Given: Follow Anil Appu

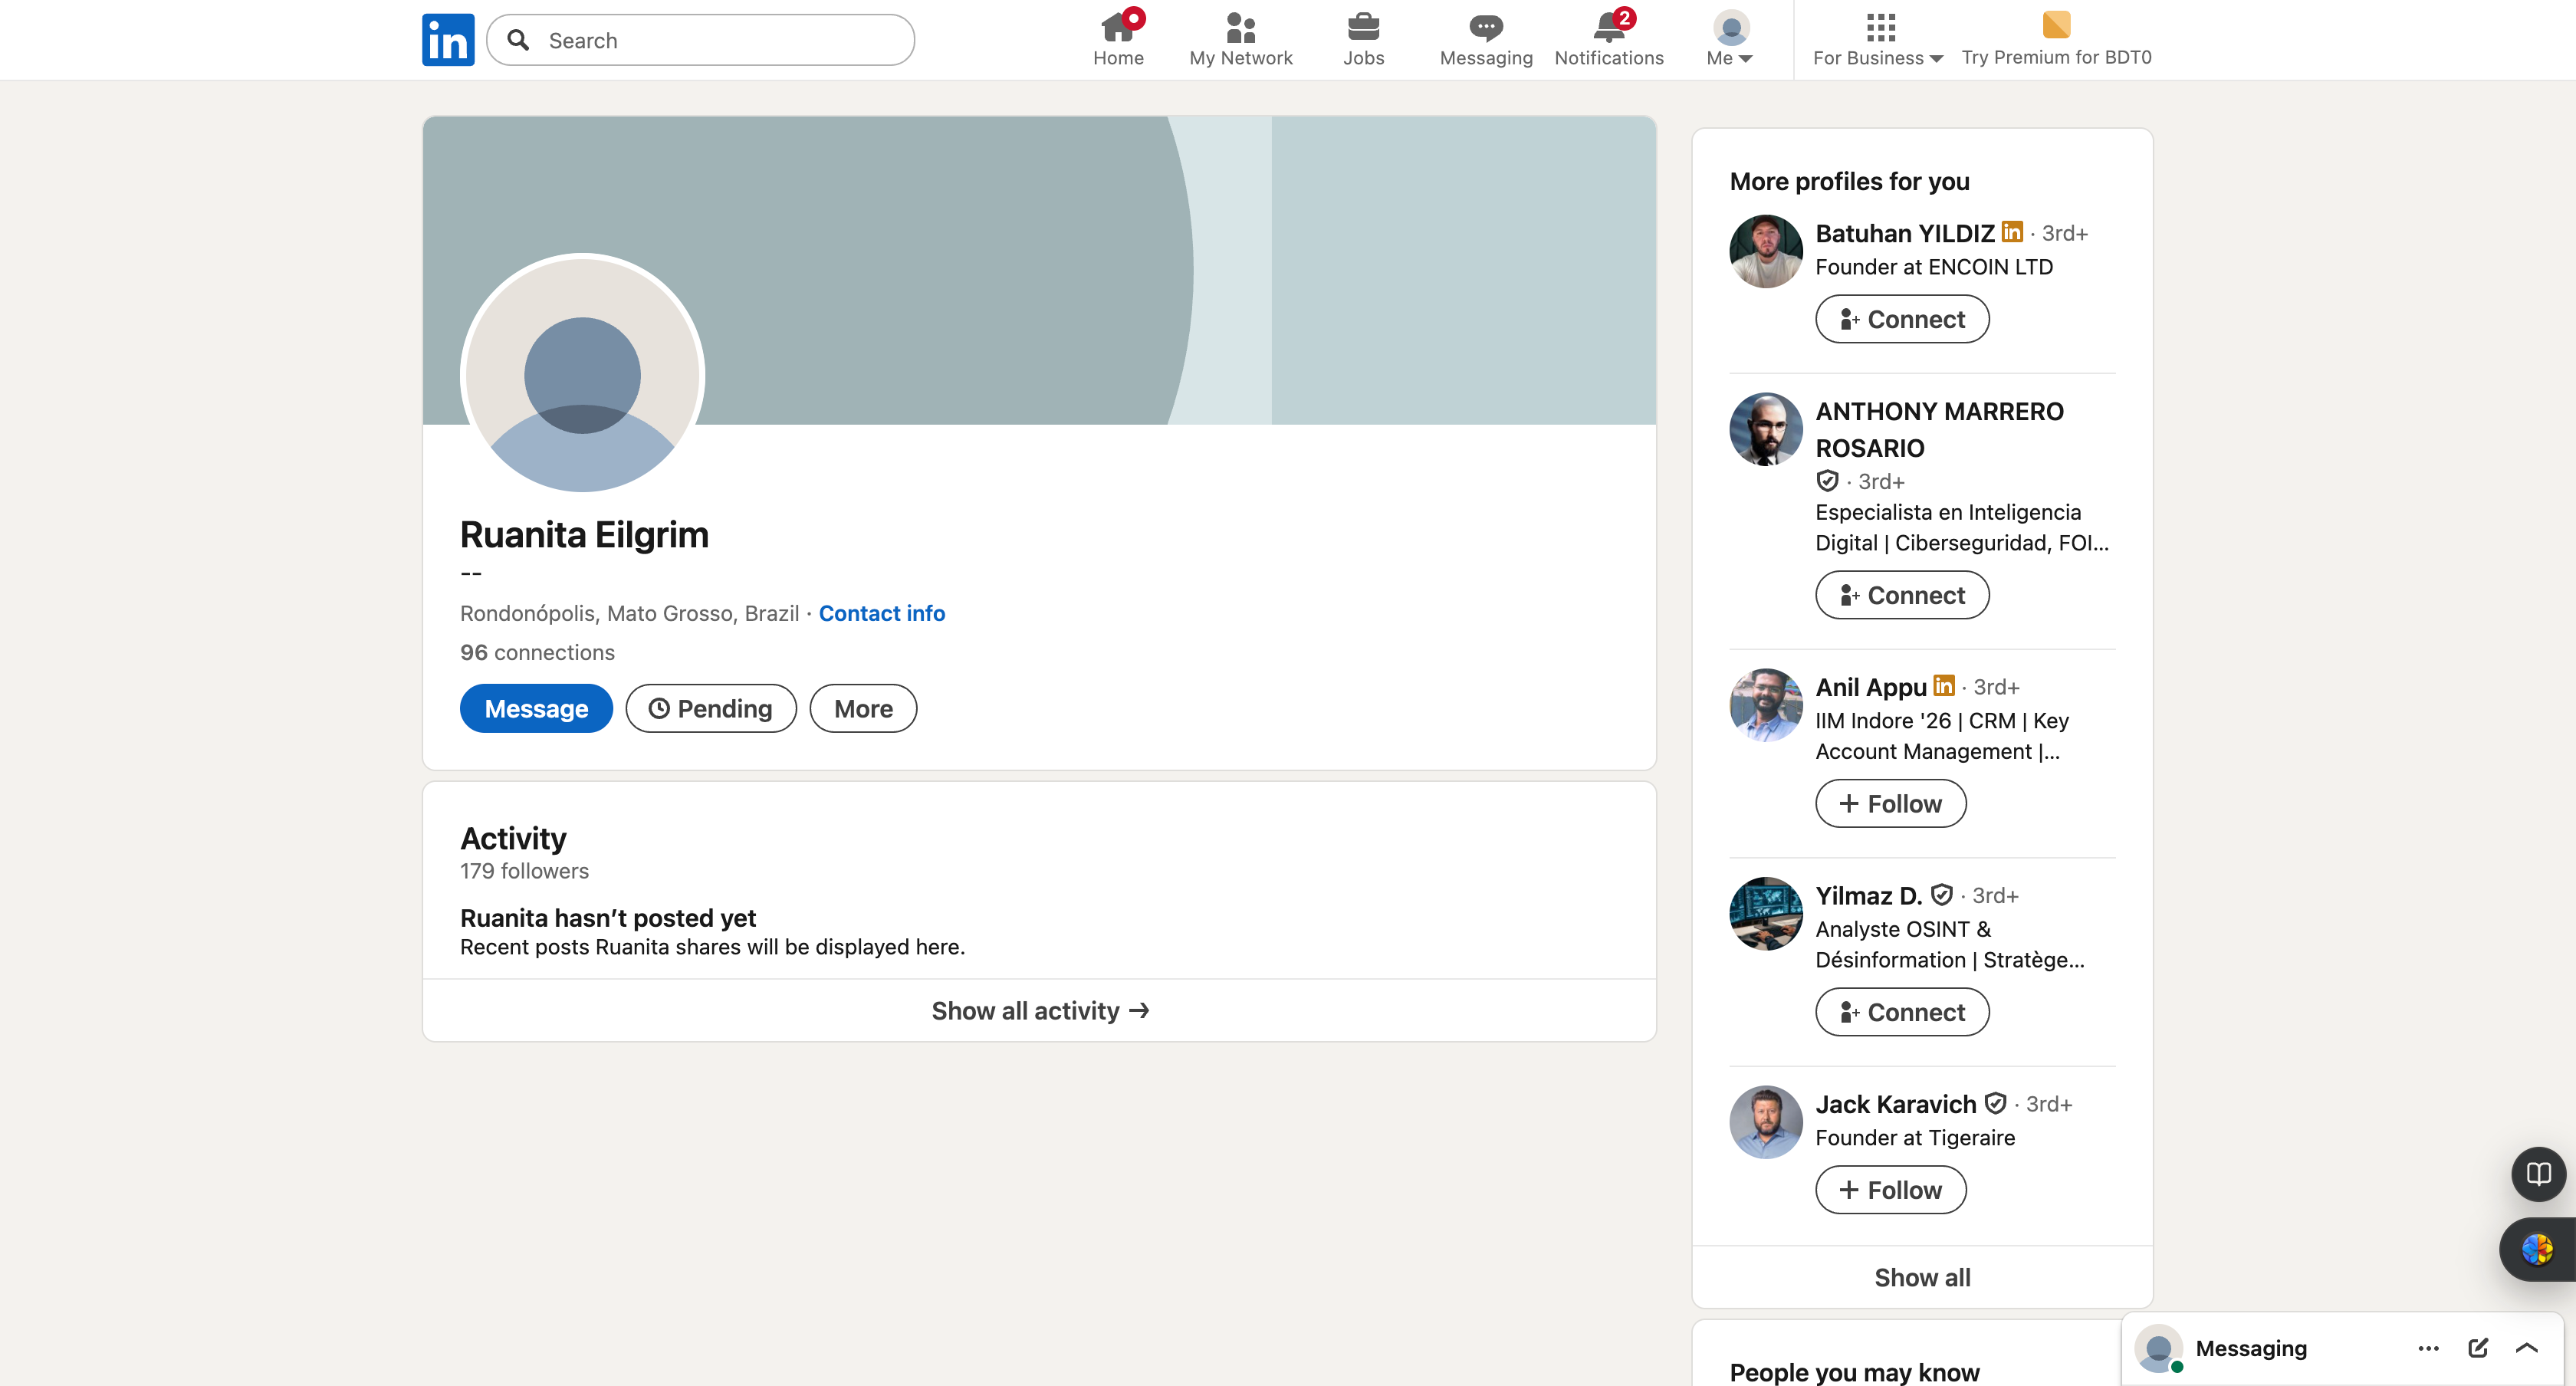Looking at the screenshot, I should (x=1890, y=803).
